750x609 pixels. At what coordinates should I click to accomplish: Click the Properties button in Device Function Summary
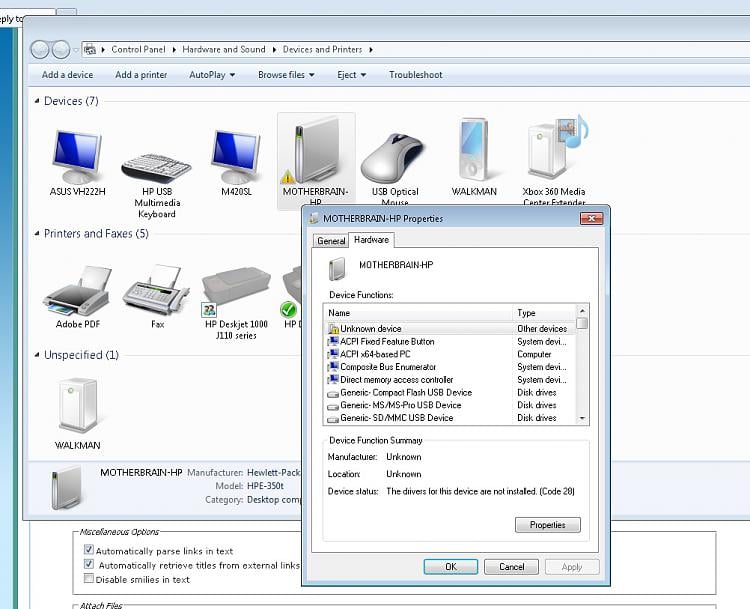point(548,525)
